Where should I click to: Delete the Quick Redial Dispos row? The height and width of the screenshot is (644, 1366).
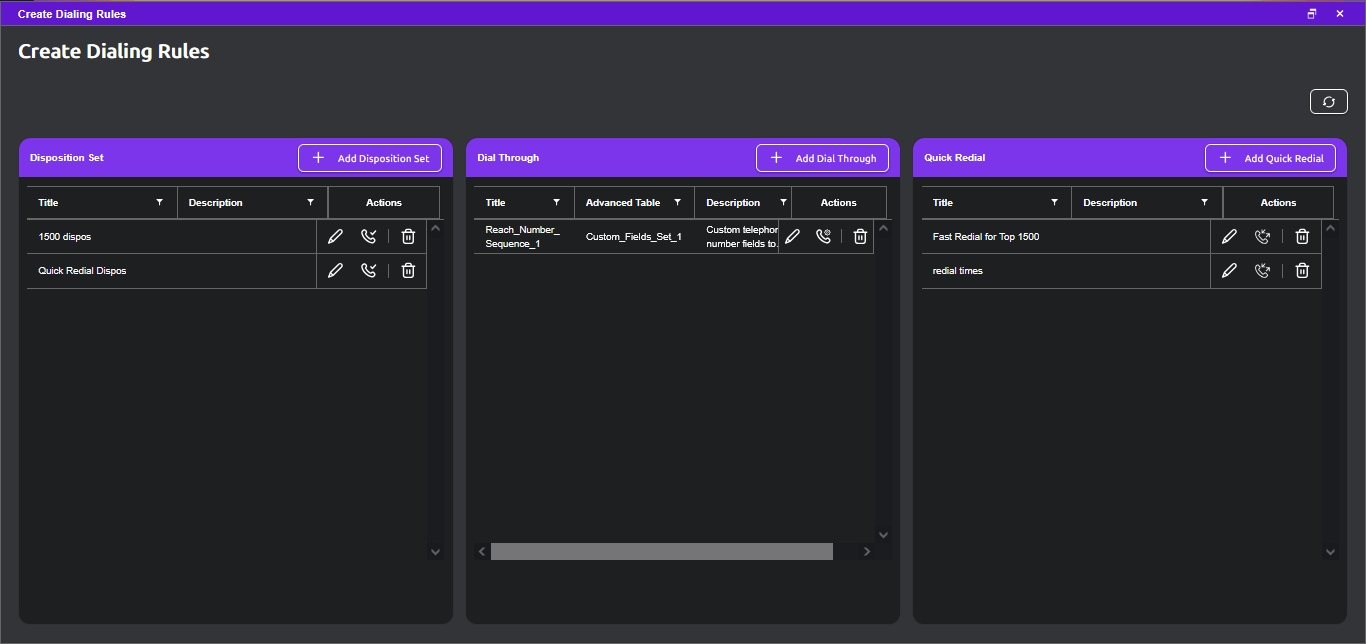pos(408,271)
